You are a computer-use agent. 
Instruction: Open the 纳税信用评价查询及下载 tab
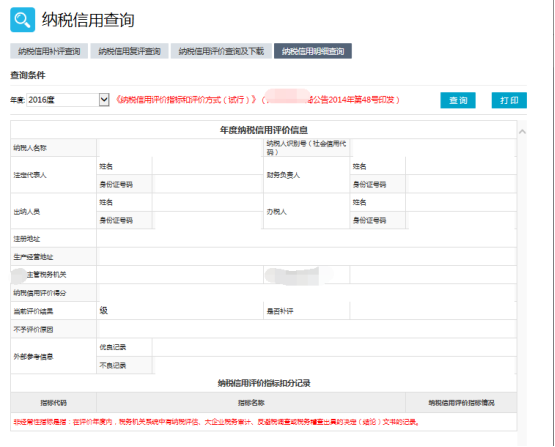221,51
